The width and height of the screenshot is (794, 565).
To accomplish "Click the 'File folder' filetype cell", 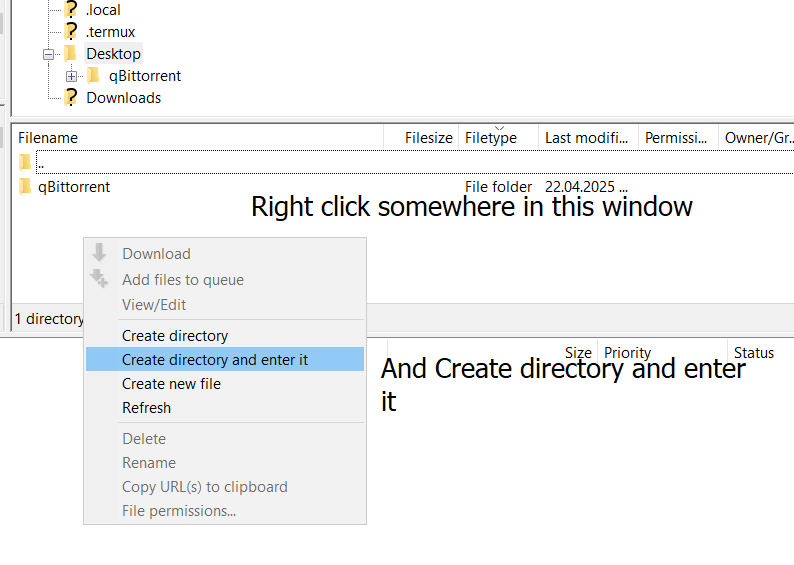I will click(498, 187).
